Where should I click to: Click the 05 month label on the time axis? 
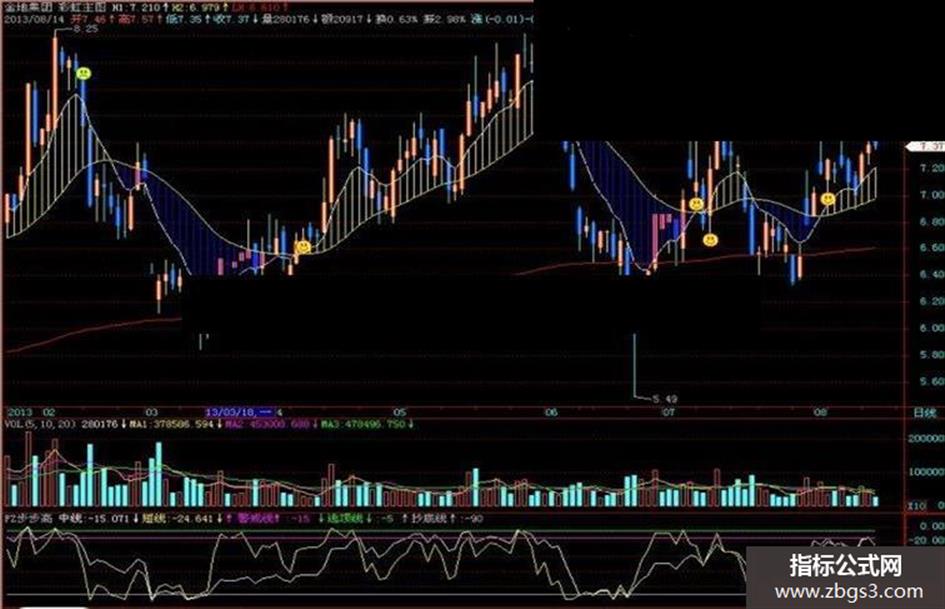(x=400, y=413)
